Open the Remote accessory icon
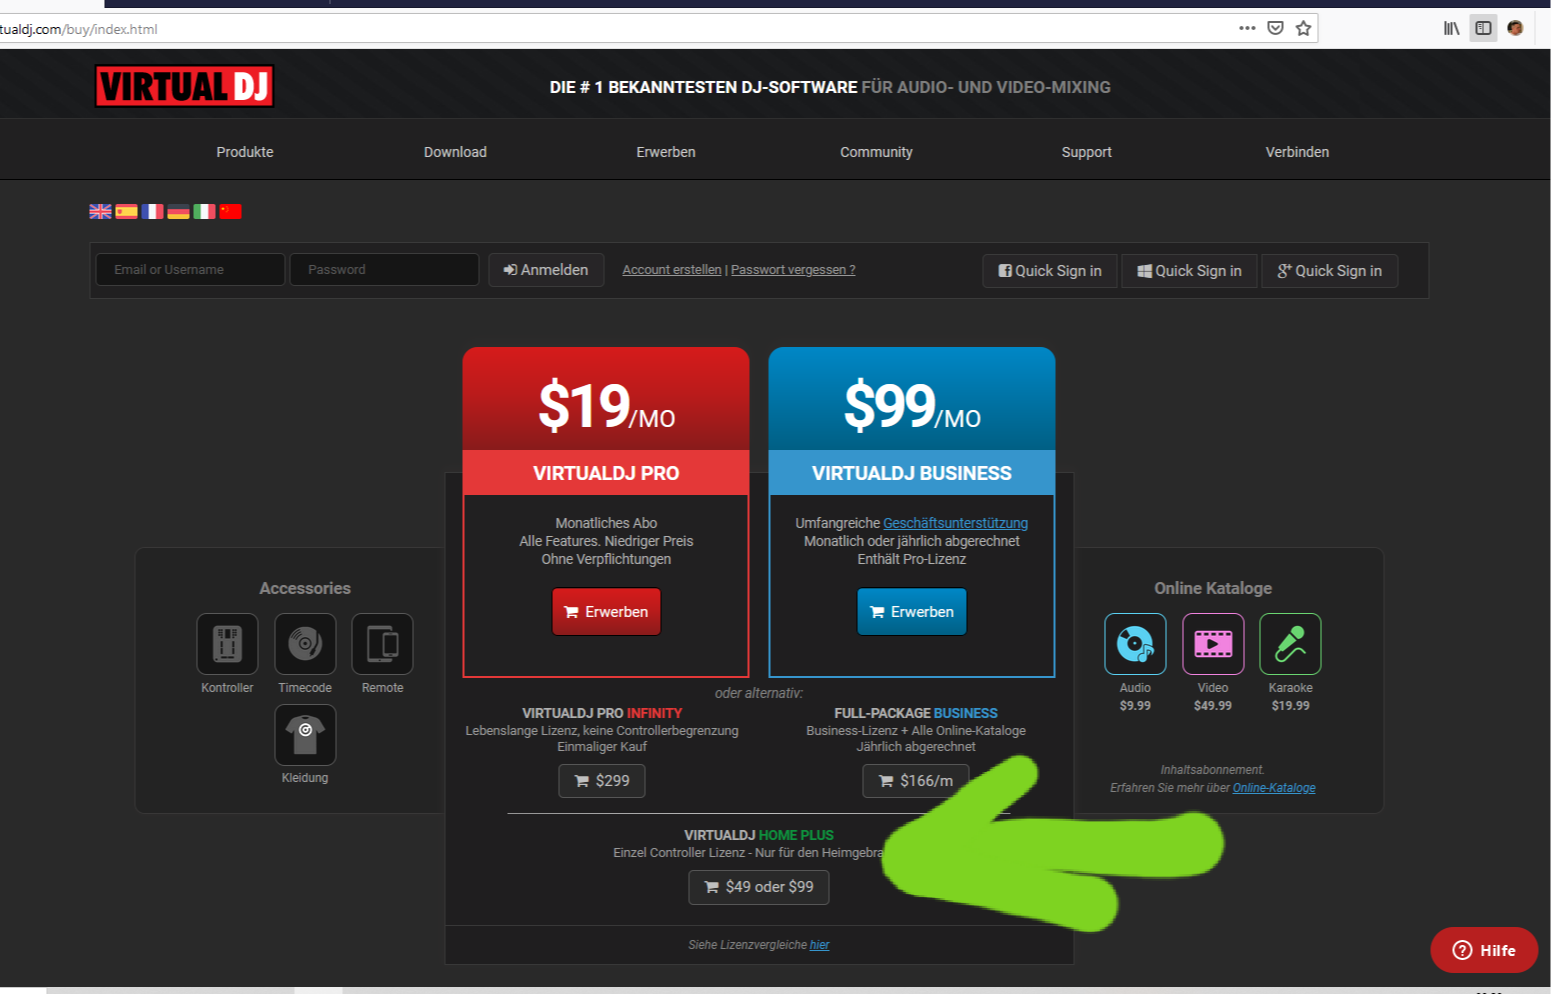 [x=382, y=644]
